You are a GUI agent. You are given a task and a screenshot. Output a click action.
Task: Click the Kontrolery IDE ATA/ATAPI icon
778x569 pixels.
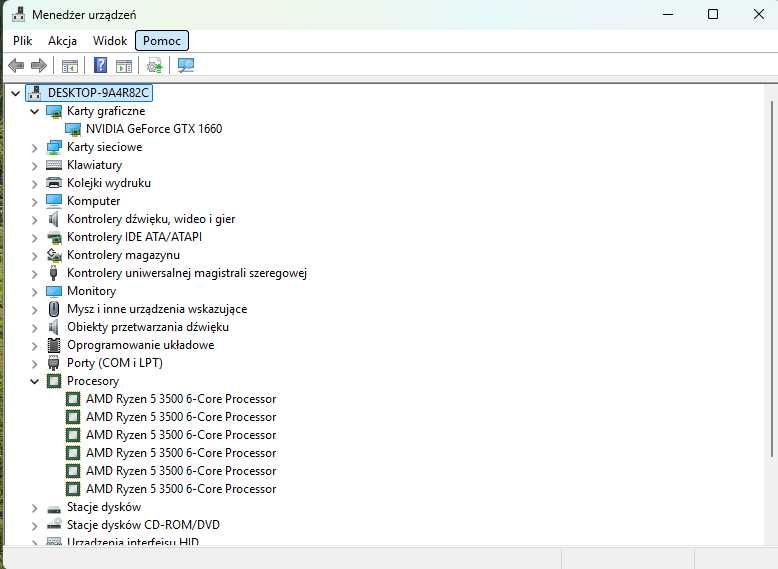click(54, 237)
